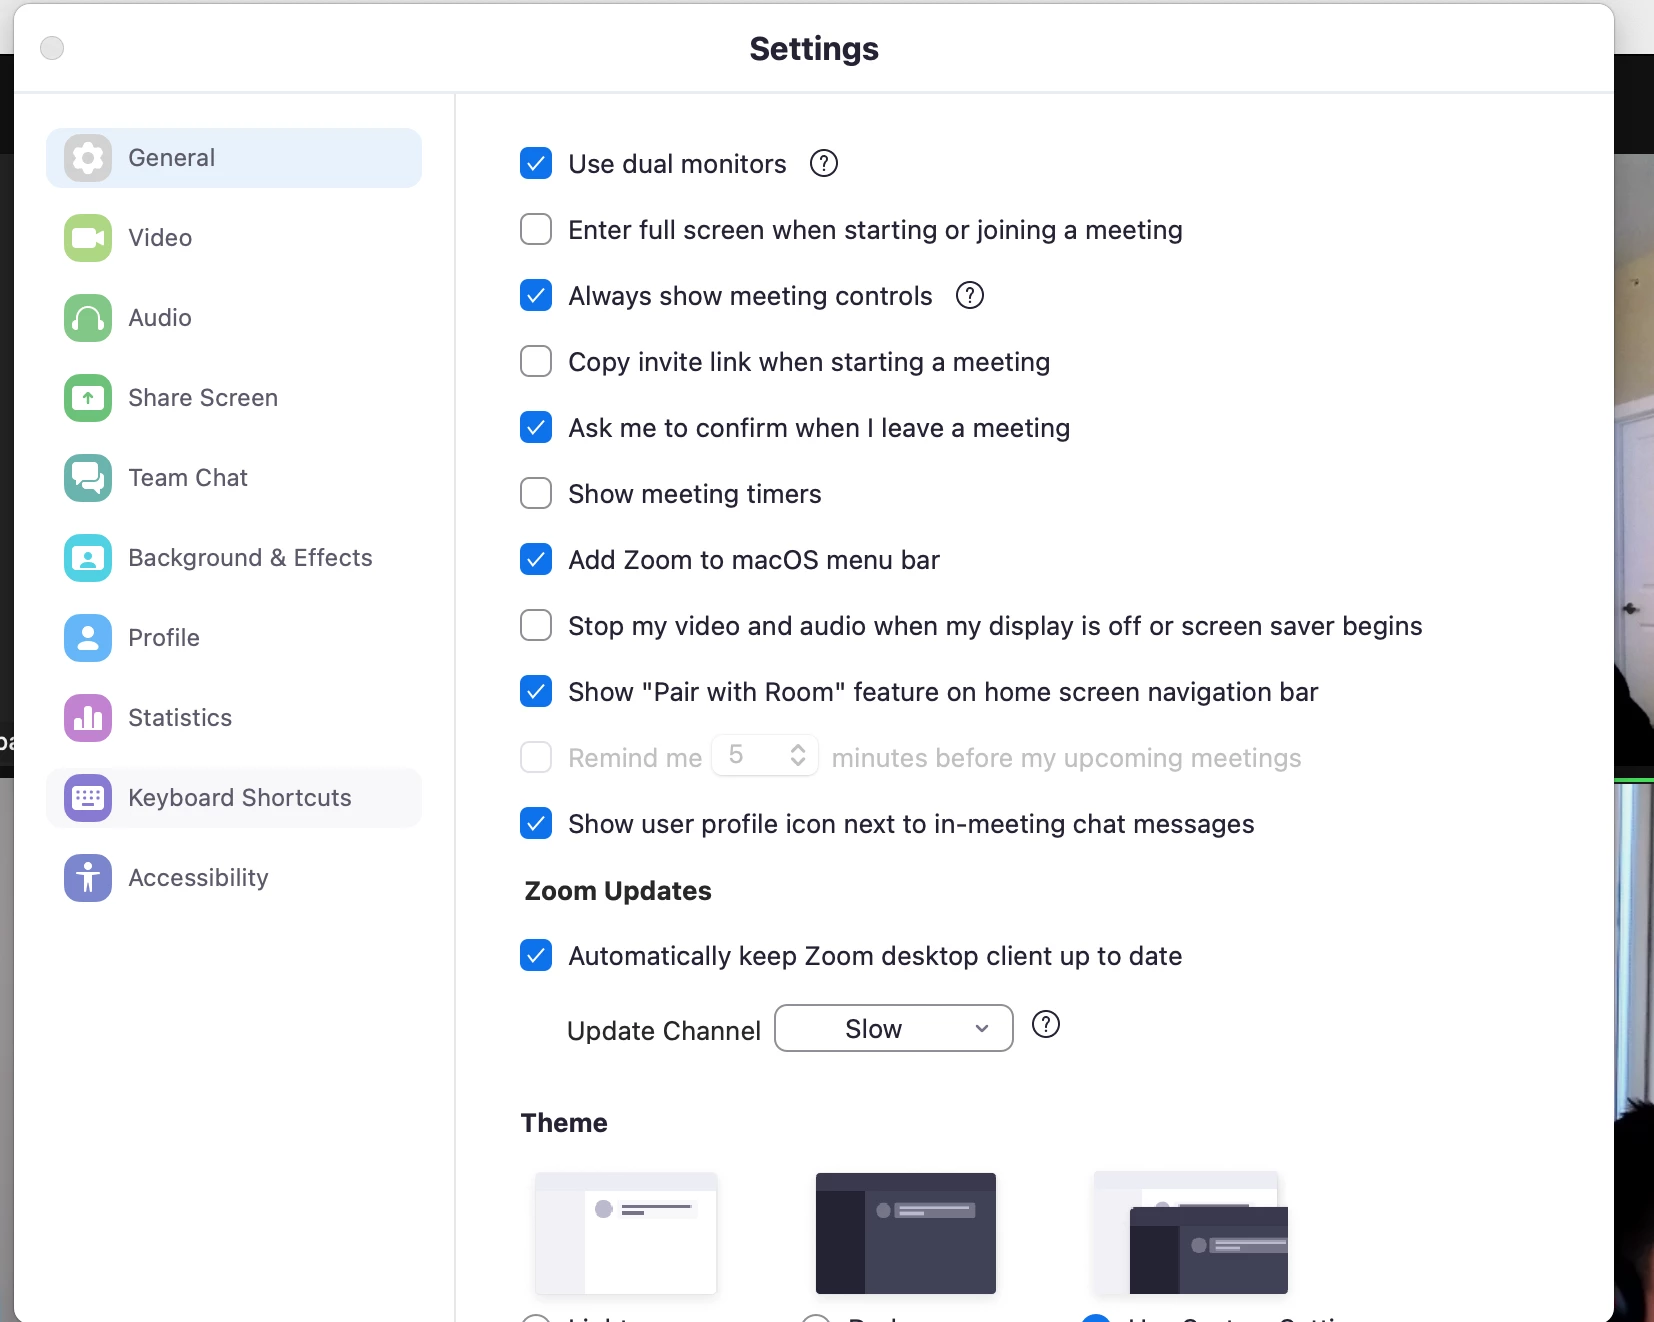Screen dimensions: 1654x1322
Task: Click the Video camera icon
Action: coord(88,238)
